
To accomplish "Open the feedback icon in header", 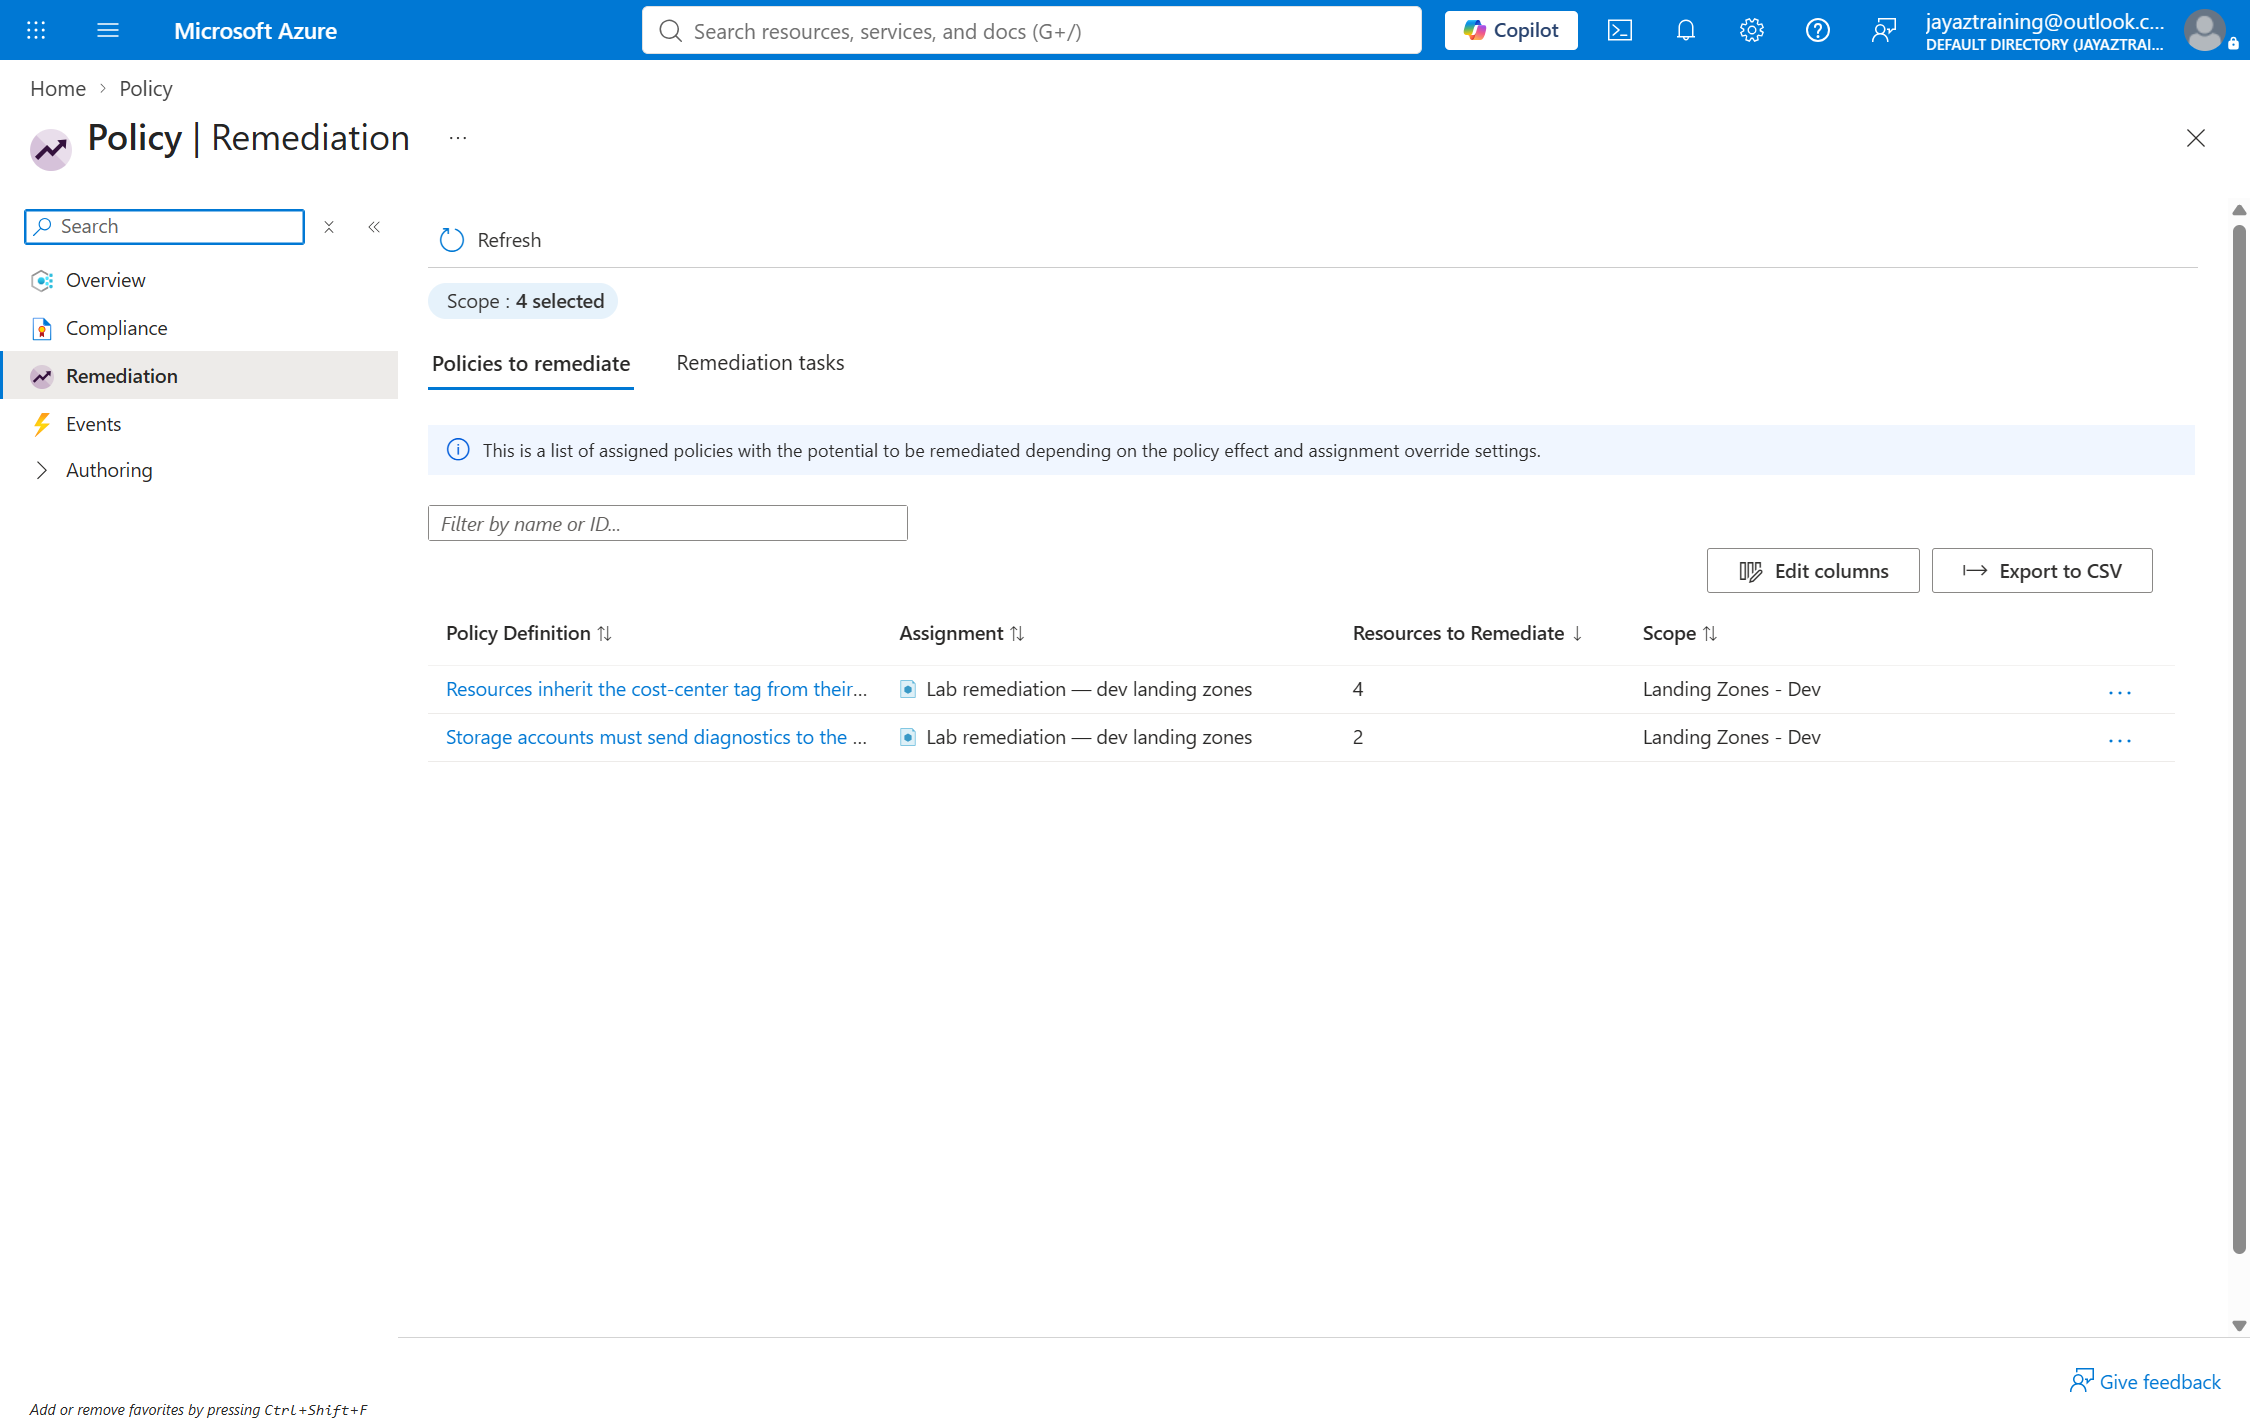I will 1884,30.
